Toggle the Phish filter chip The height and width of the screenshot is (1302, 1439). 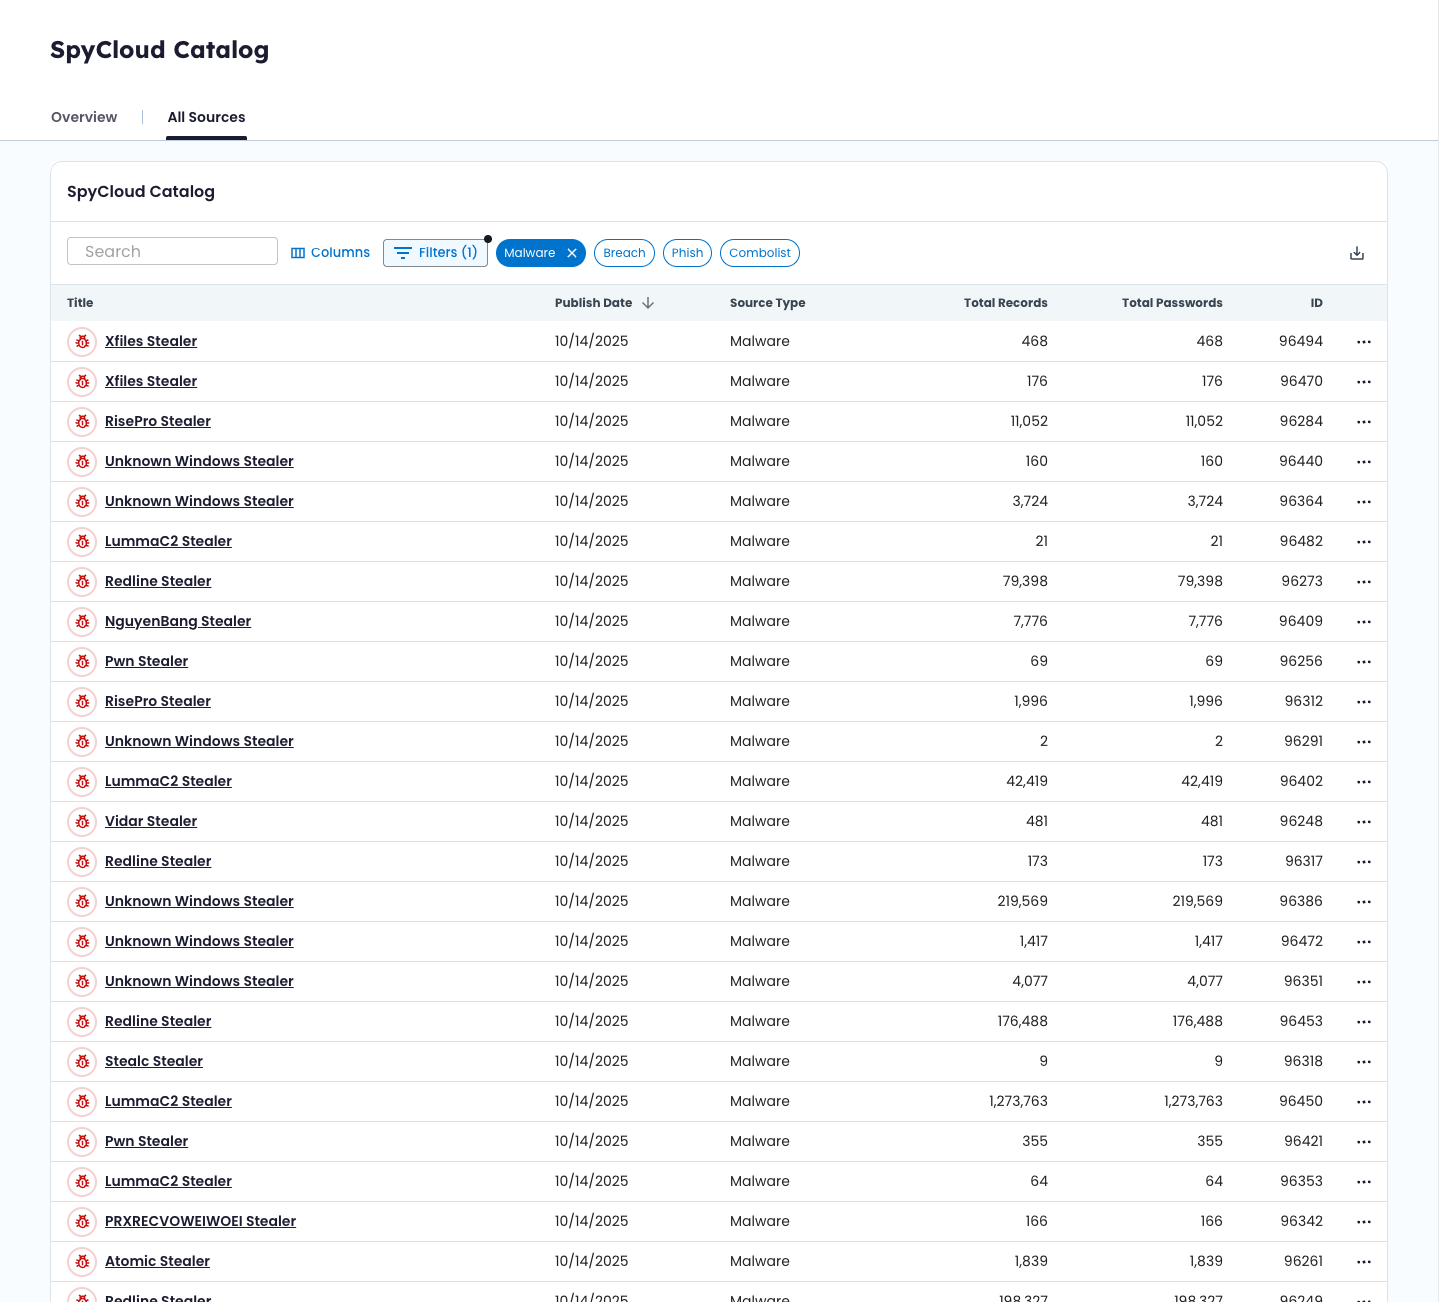[x=687, y=253]
